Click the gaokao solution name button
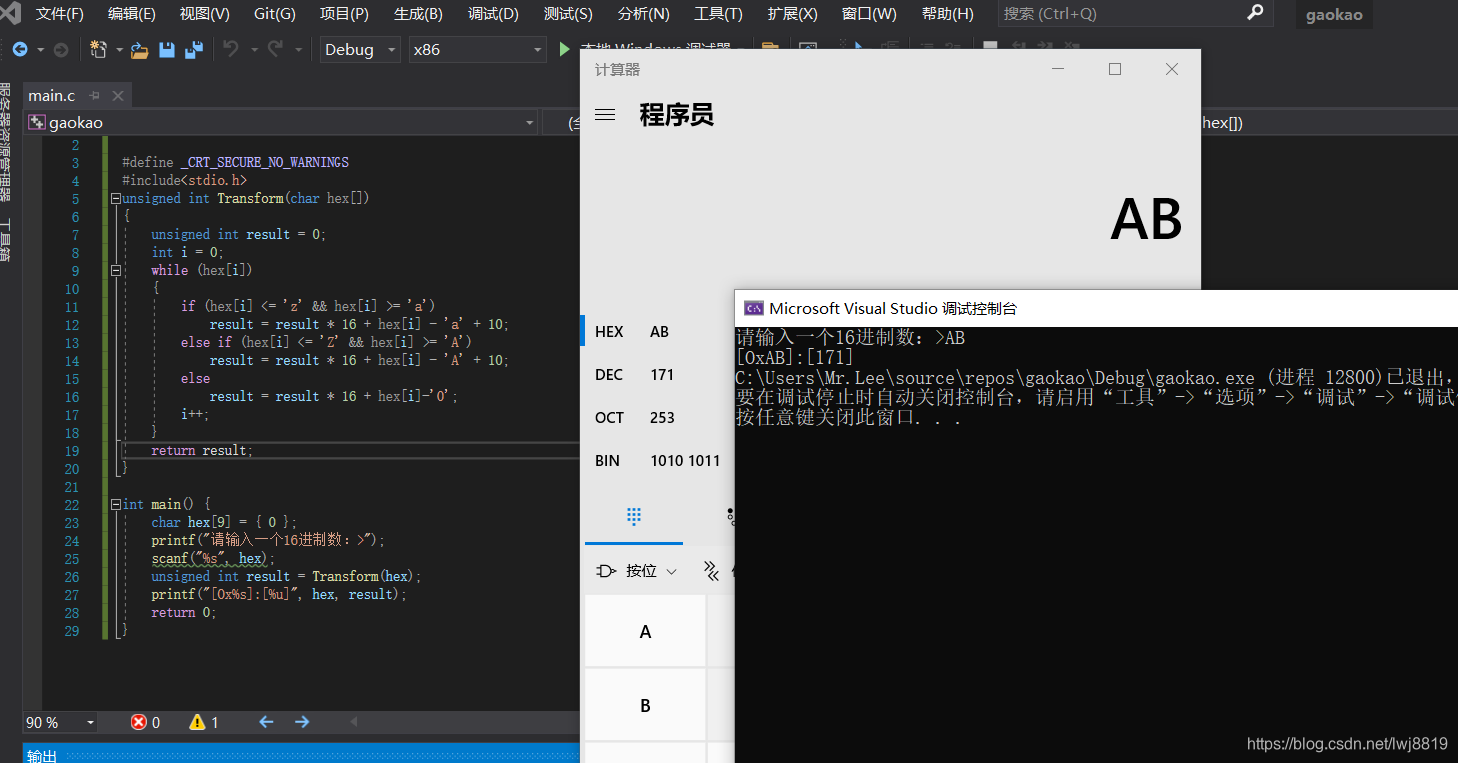The width and height of the screenshot is (1458, 763). pos(1334,15)
